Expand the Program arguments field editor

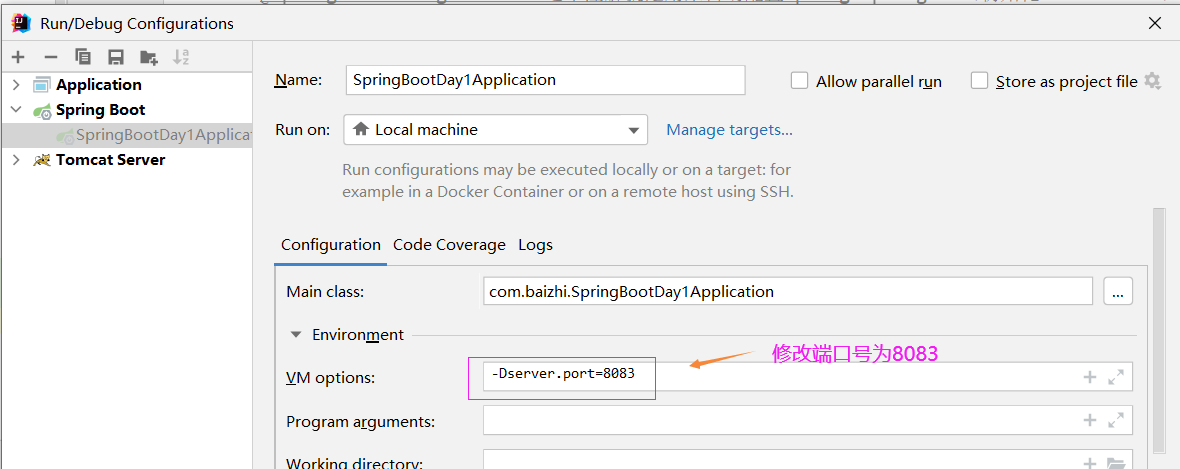(x=1116, y=420)
